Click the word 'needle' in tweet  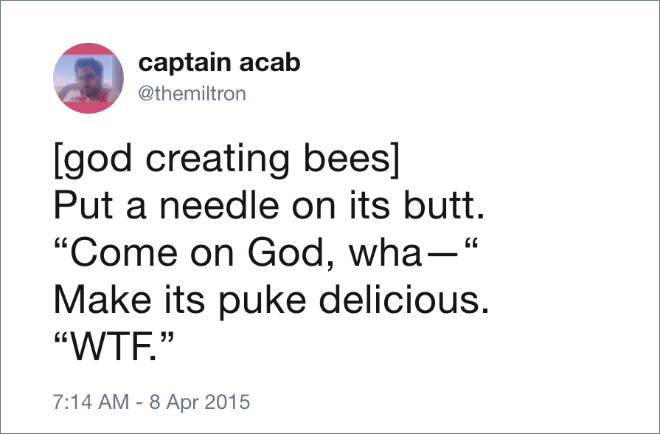click(219, 206)
